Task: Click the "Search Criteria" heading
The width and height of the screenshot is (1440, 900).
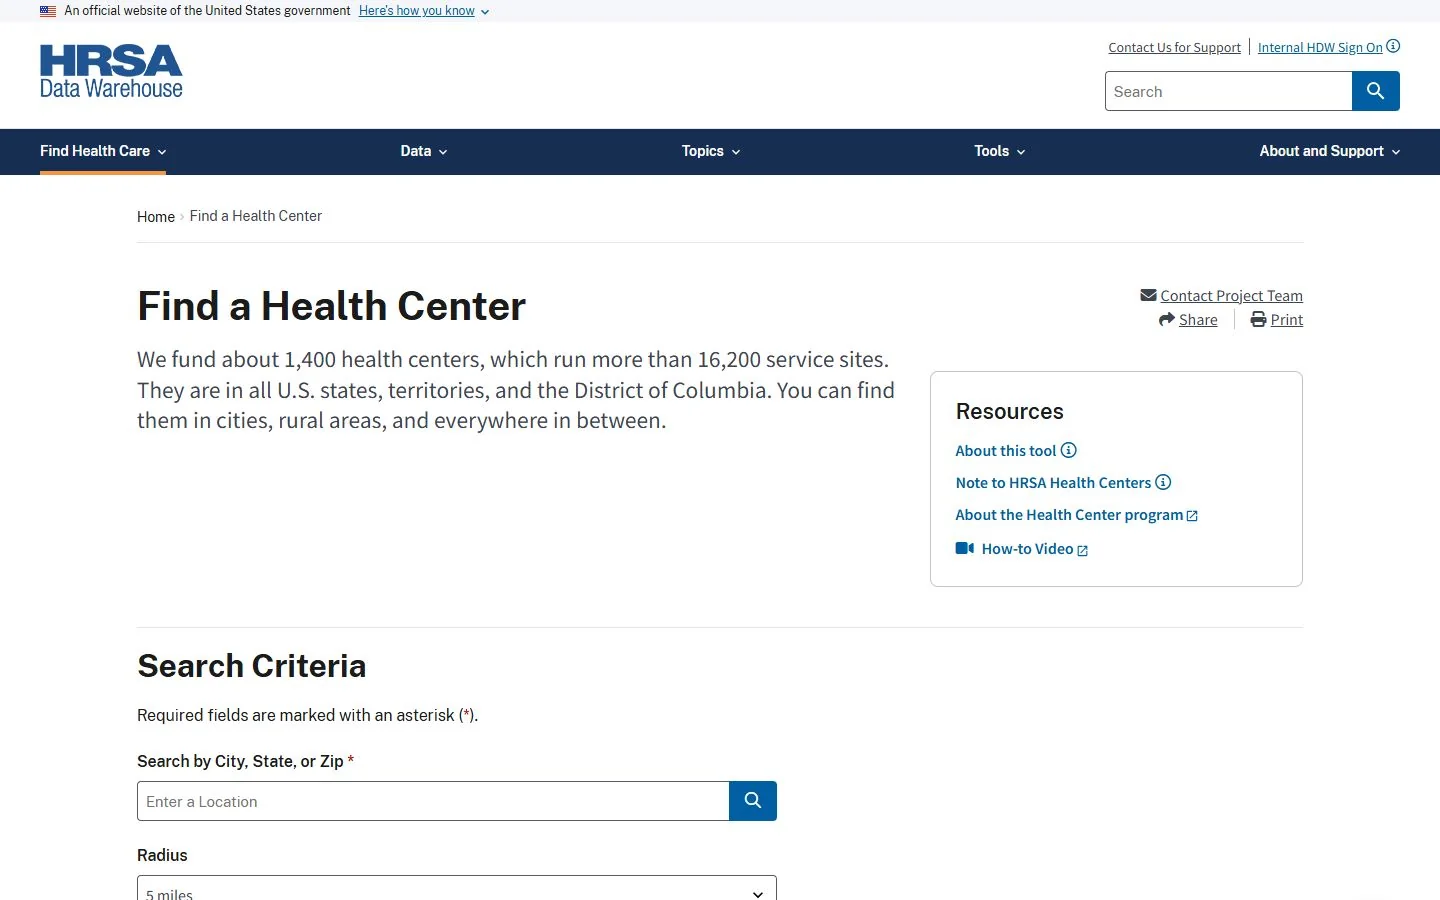Action: tap(252, 666)
